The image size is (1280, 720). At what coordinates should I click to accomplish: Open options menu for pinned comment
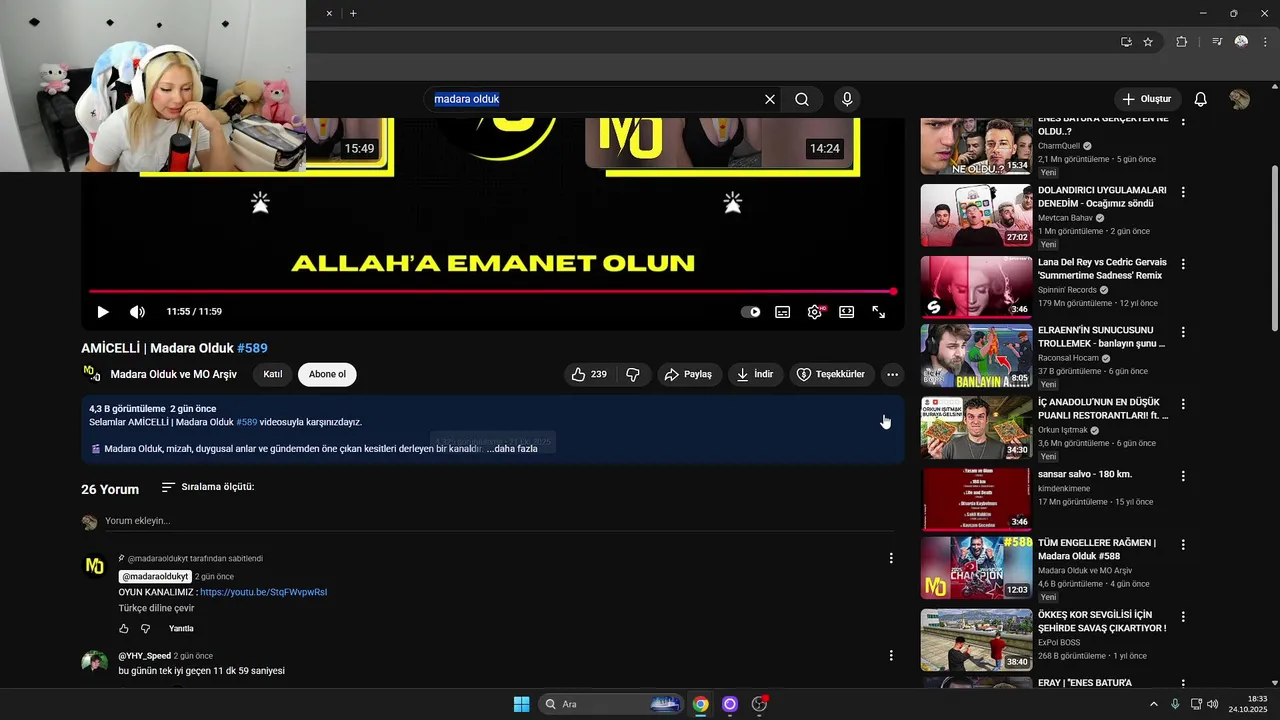[x=891, y=558]
